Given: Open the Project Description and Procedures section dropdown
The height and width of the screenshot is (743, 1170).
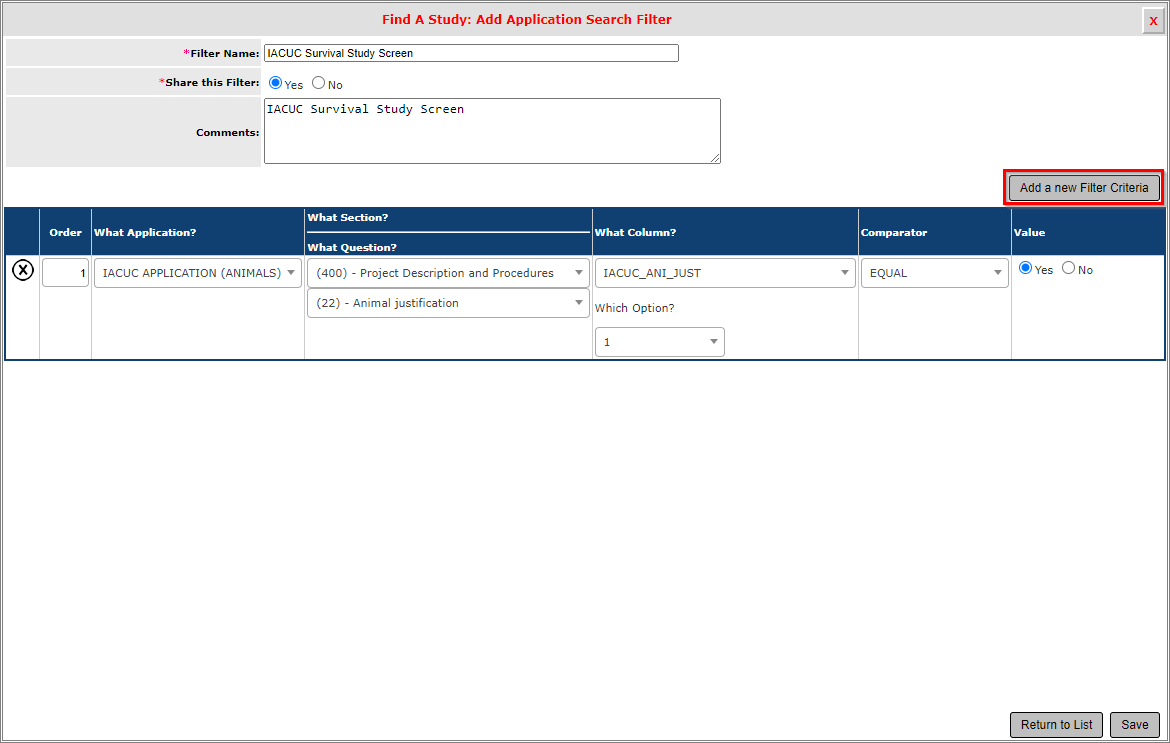Looking at the screenshot, I should [448, 273].
